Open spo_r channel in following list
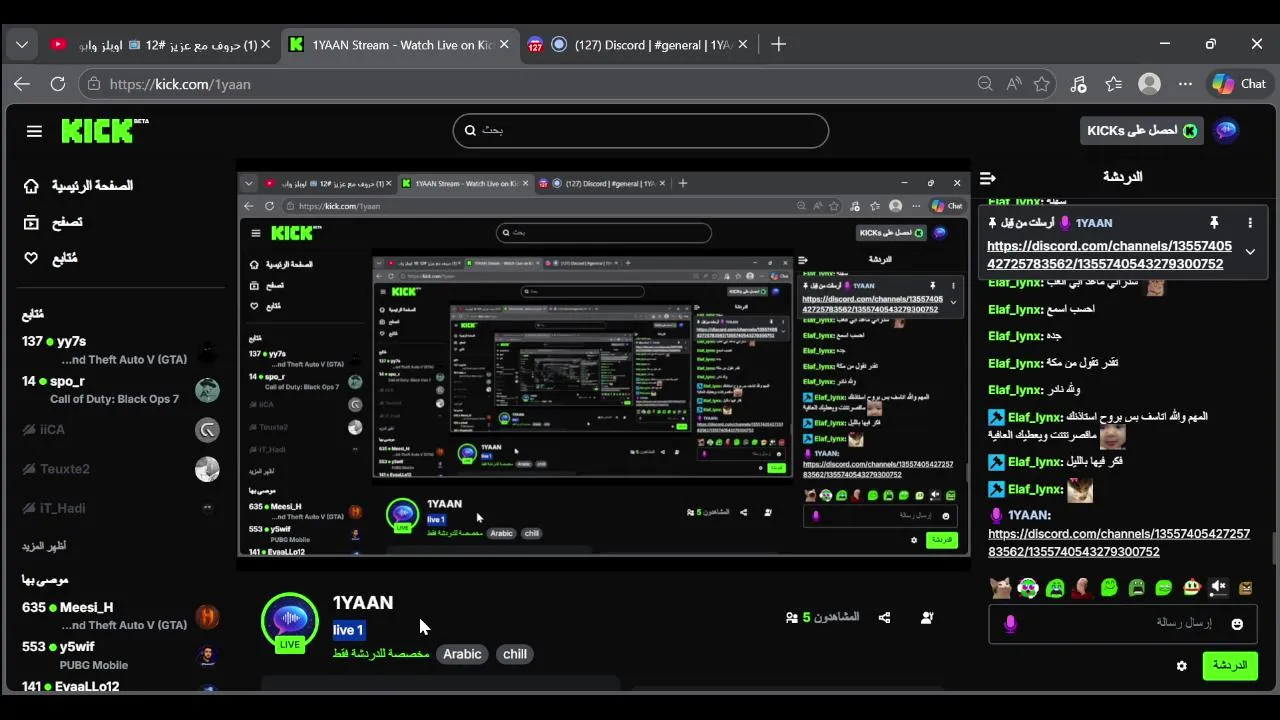 (120, 390)
